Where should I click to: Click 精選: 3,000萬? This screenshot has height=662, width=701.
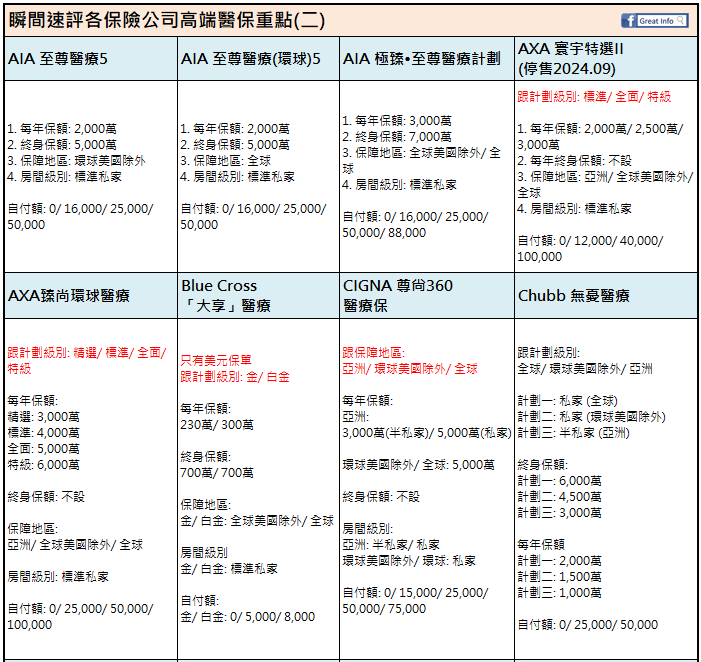coord(43,417)
